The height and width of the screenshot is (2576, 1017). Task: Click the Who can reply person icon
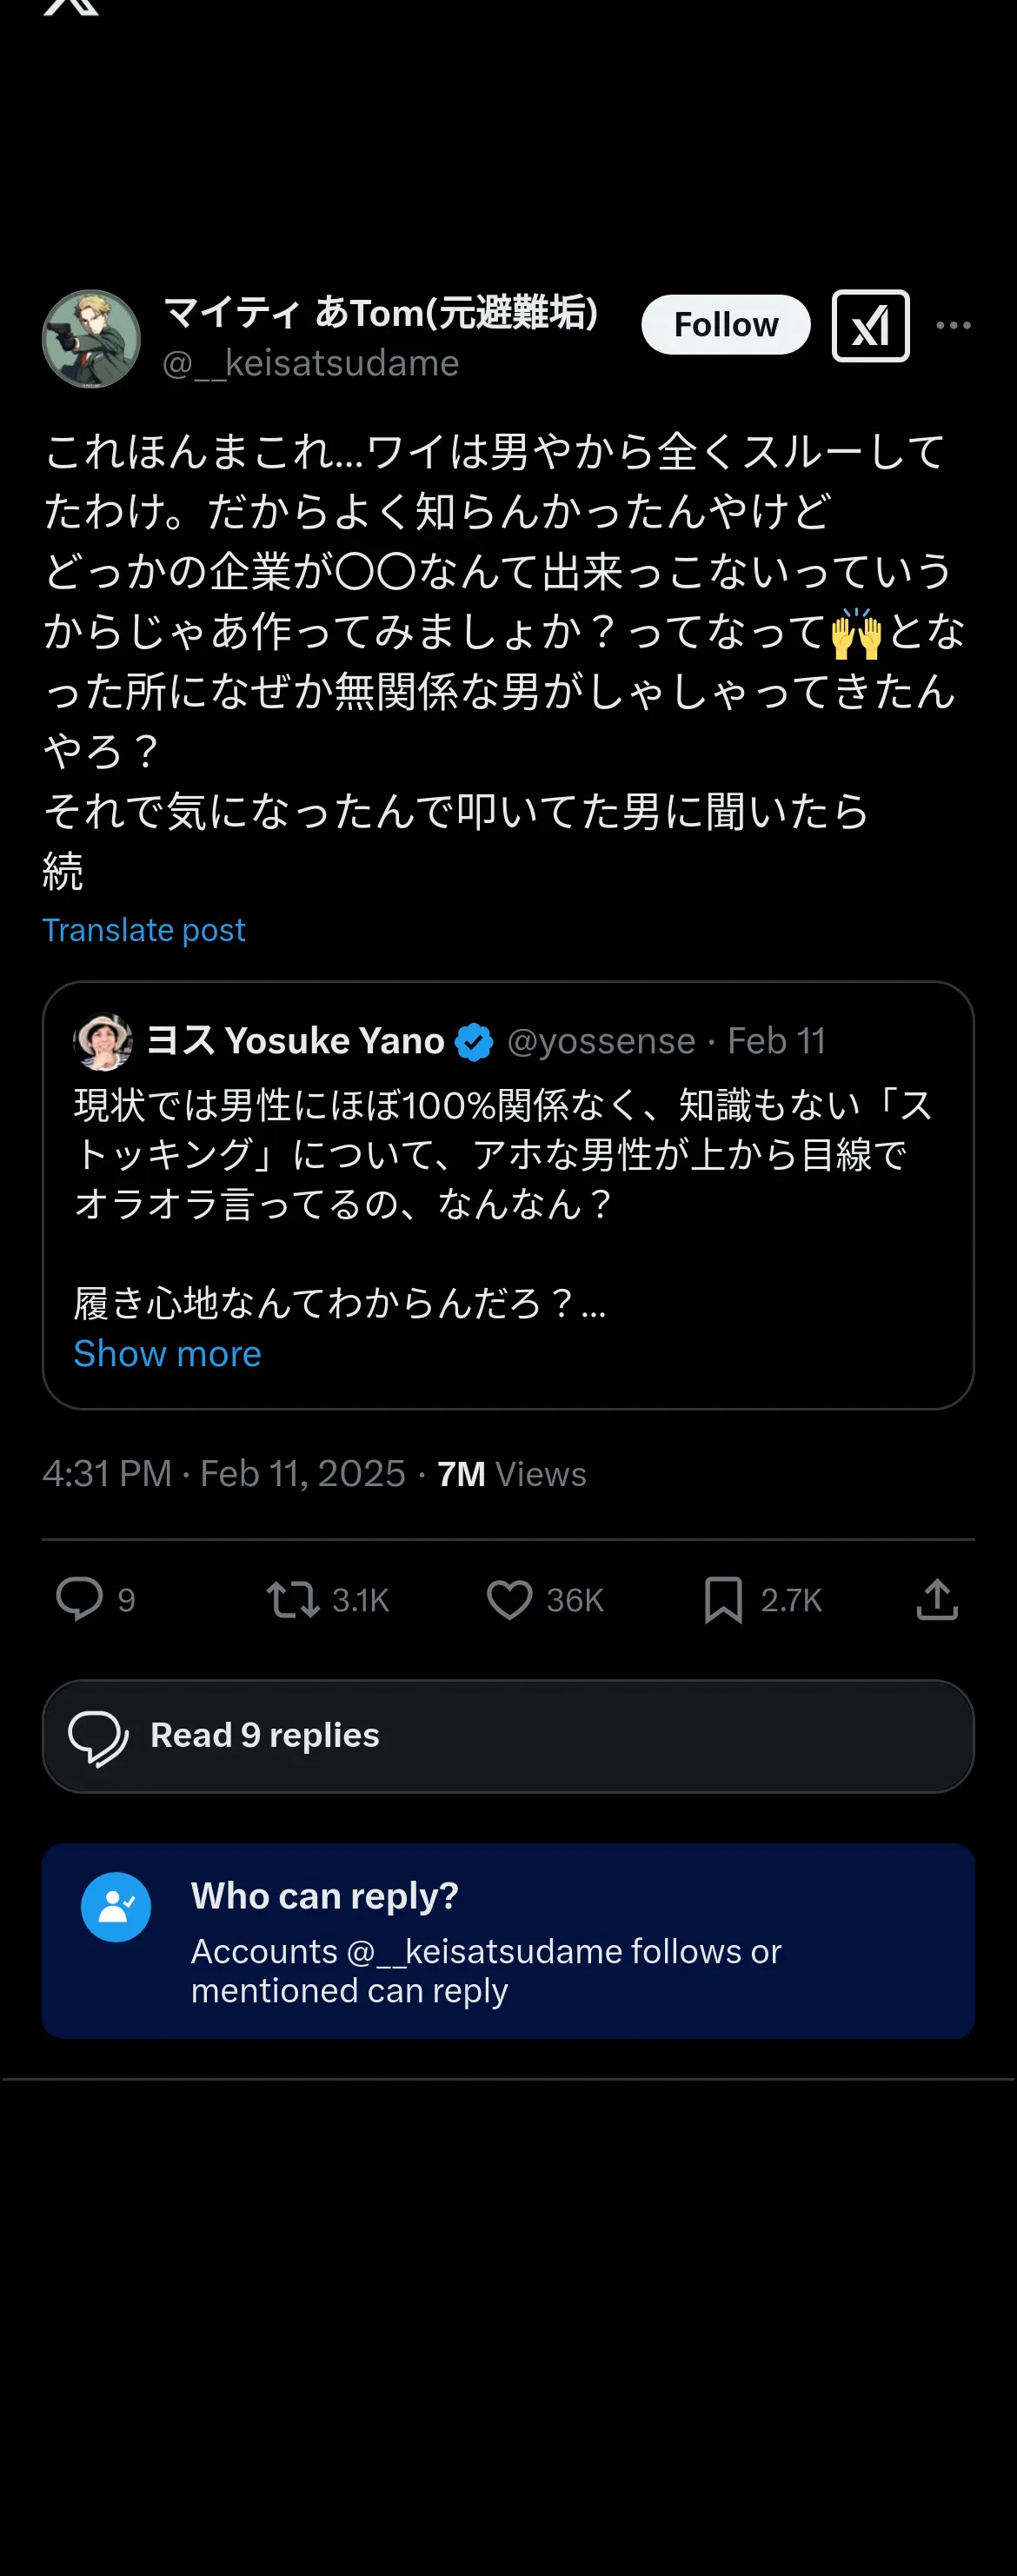coord(116,1907)
